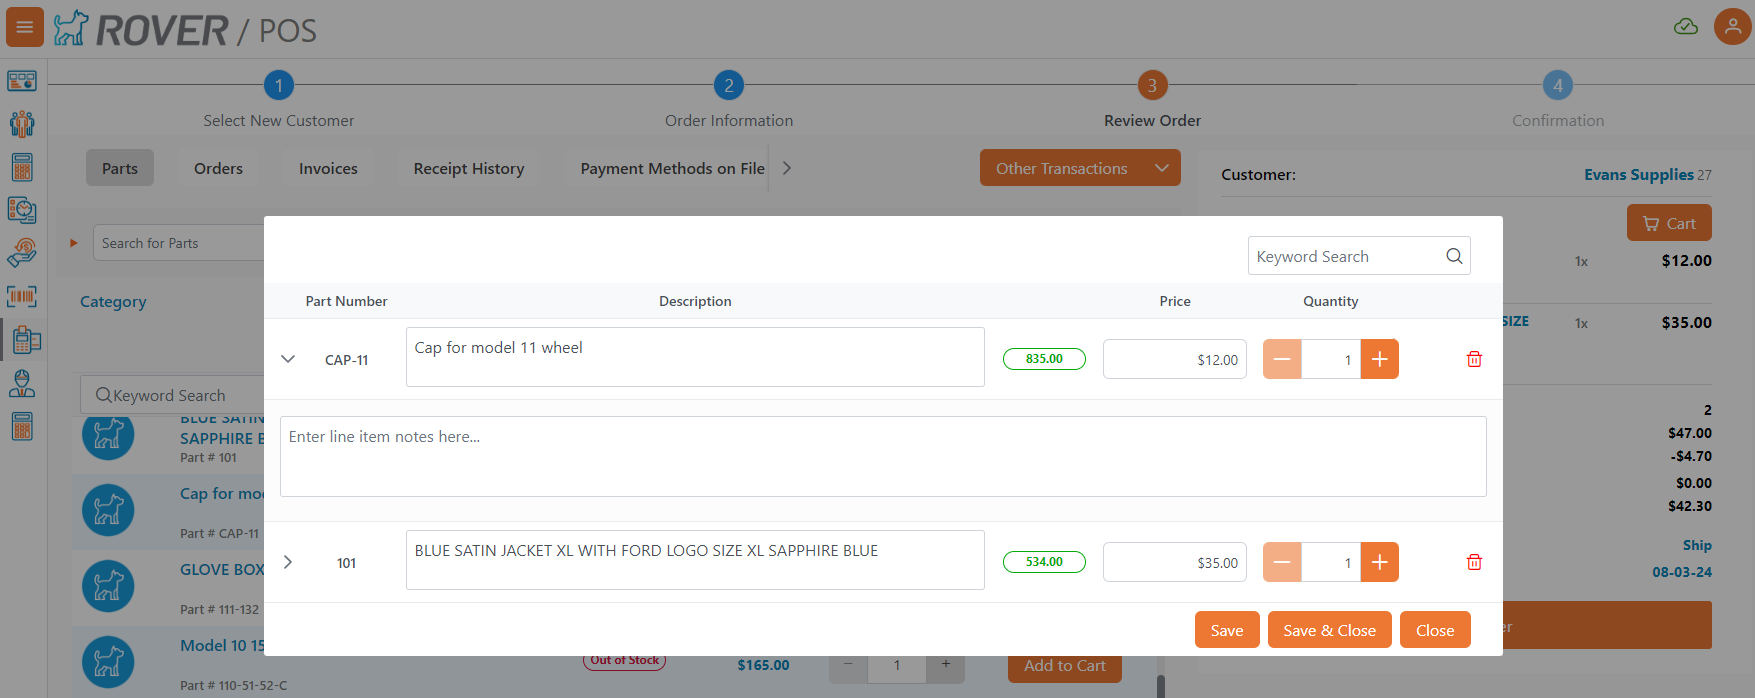Open the Other Transactions dropdown

click(x=1080, y=168)
